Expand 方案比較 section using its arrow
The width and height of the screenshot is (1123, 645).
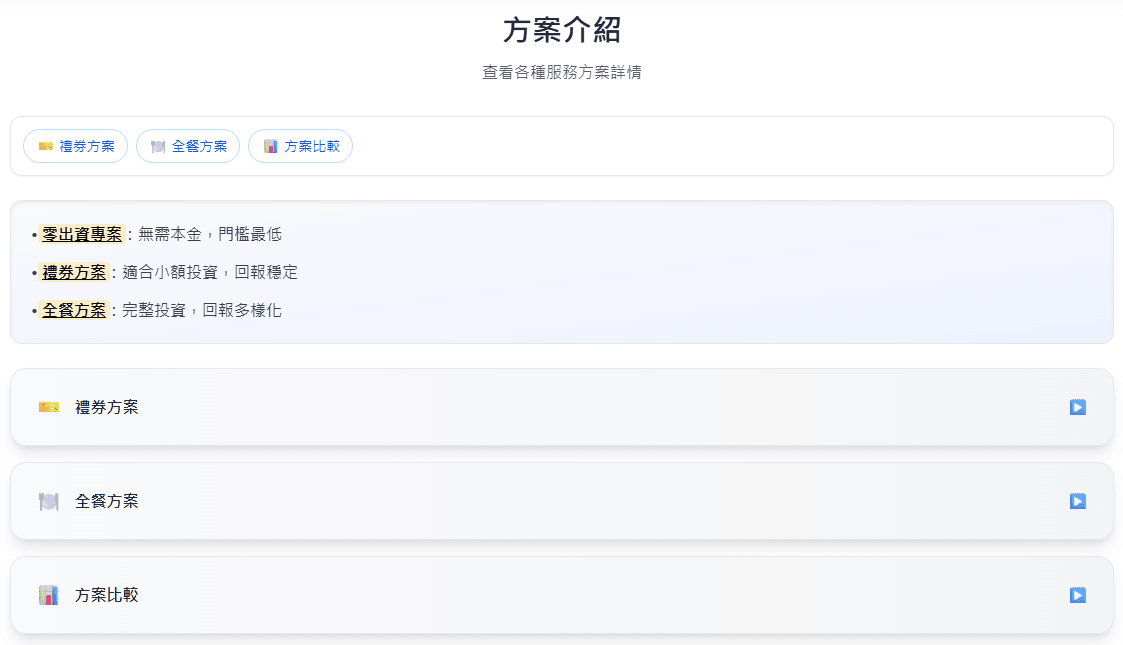(x=1077, y=595)
